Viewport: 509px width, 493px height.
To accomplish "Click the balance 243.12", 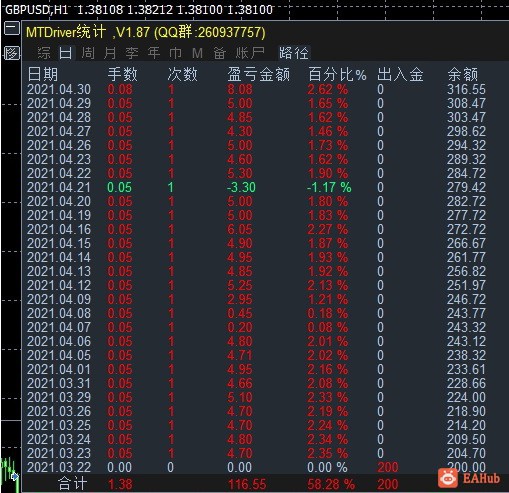I will click(466, 342).
